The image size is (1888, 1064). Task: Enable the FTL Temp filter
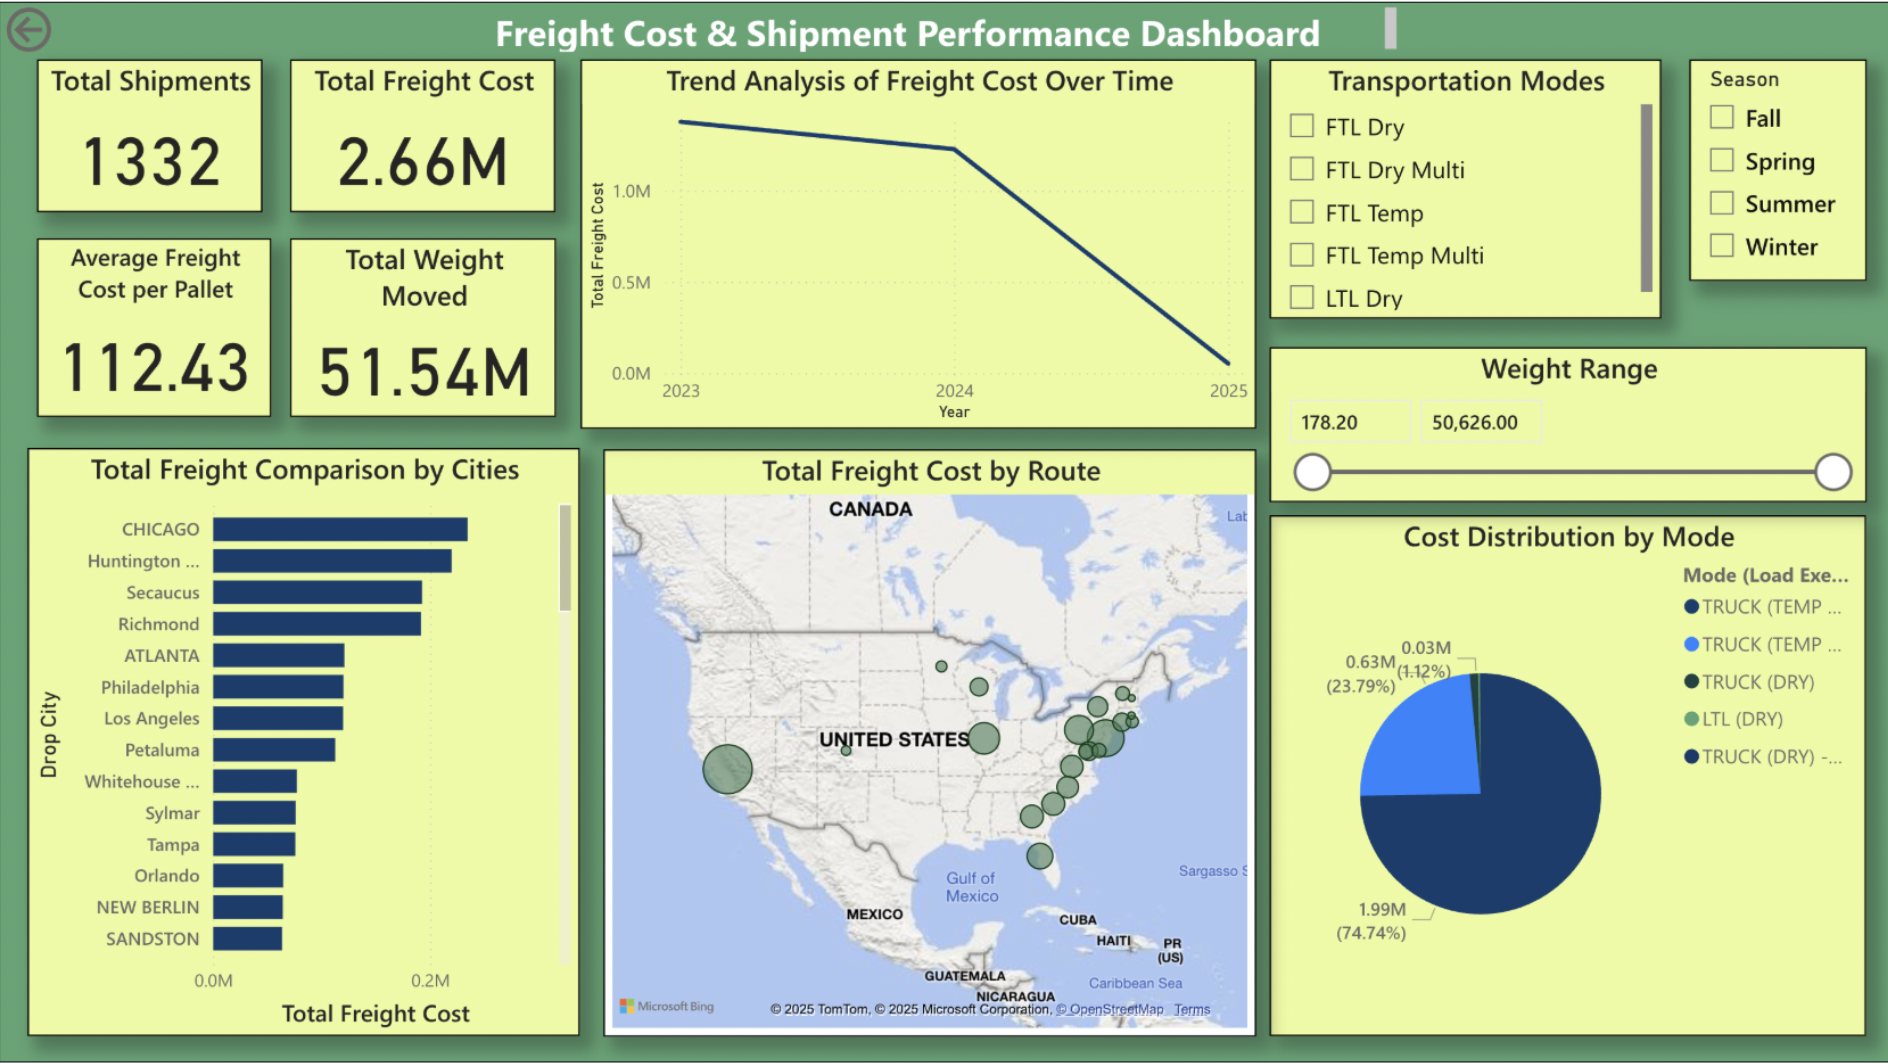(1302, 212)
